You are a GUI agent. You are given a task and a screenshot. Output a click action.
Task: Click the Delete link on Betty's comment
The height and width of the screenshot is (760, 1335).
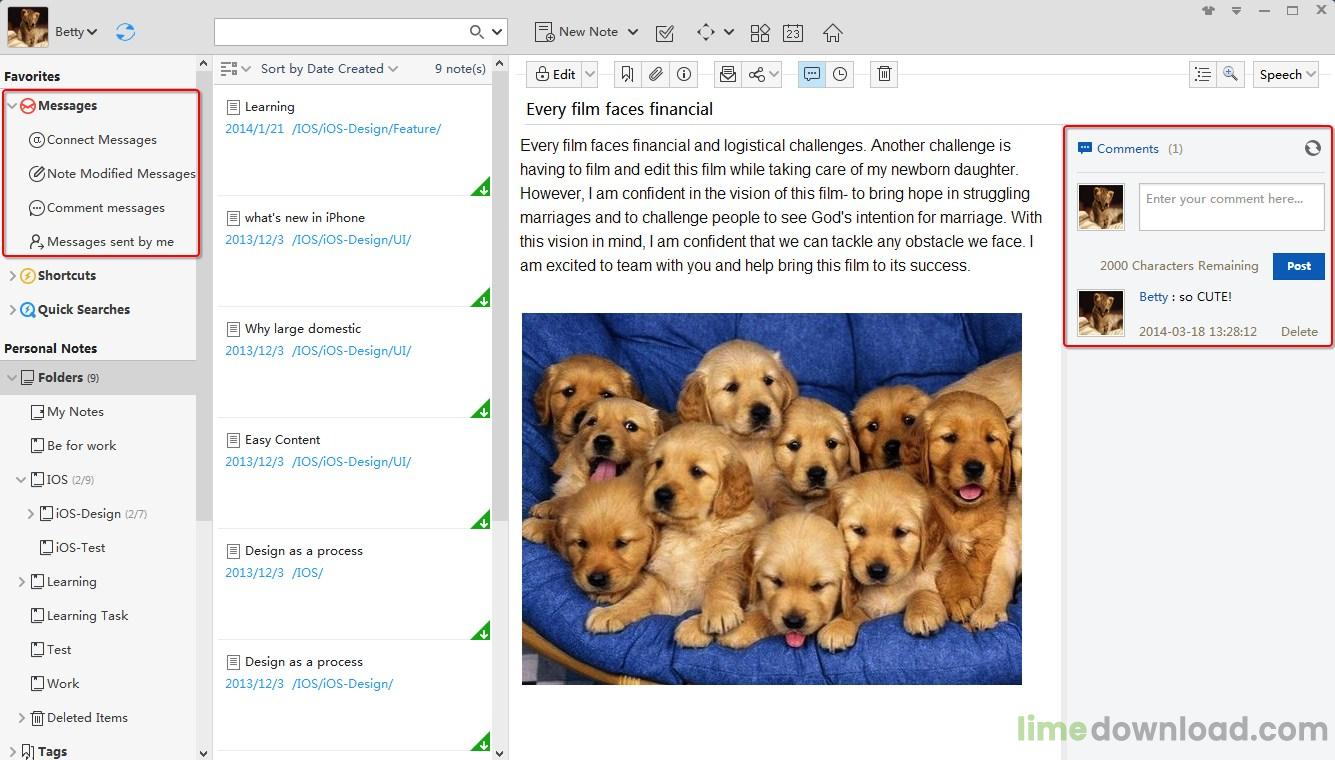1299,331
